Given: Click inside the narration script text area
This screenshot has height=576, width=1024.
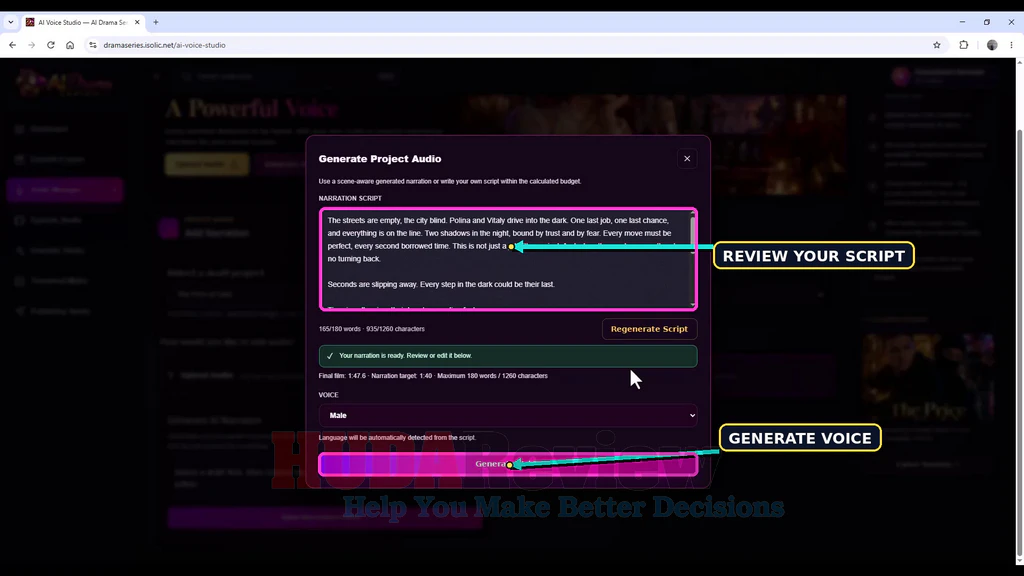Looking at the screenshot, I should click(507, 259).
